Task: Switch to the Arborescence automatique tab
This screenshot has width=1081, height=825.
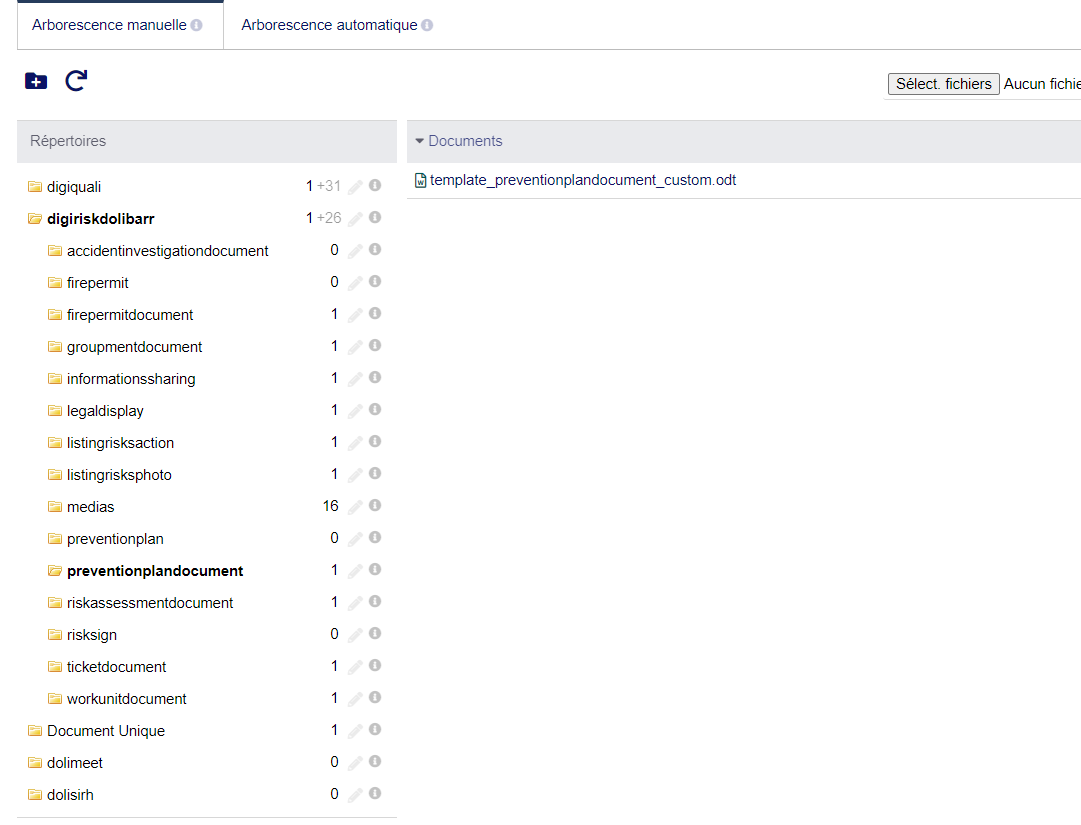Action: click(x=329, y=24)
